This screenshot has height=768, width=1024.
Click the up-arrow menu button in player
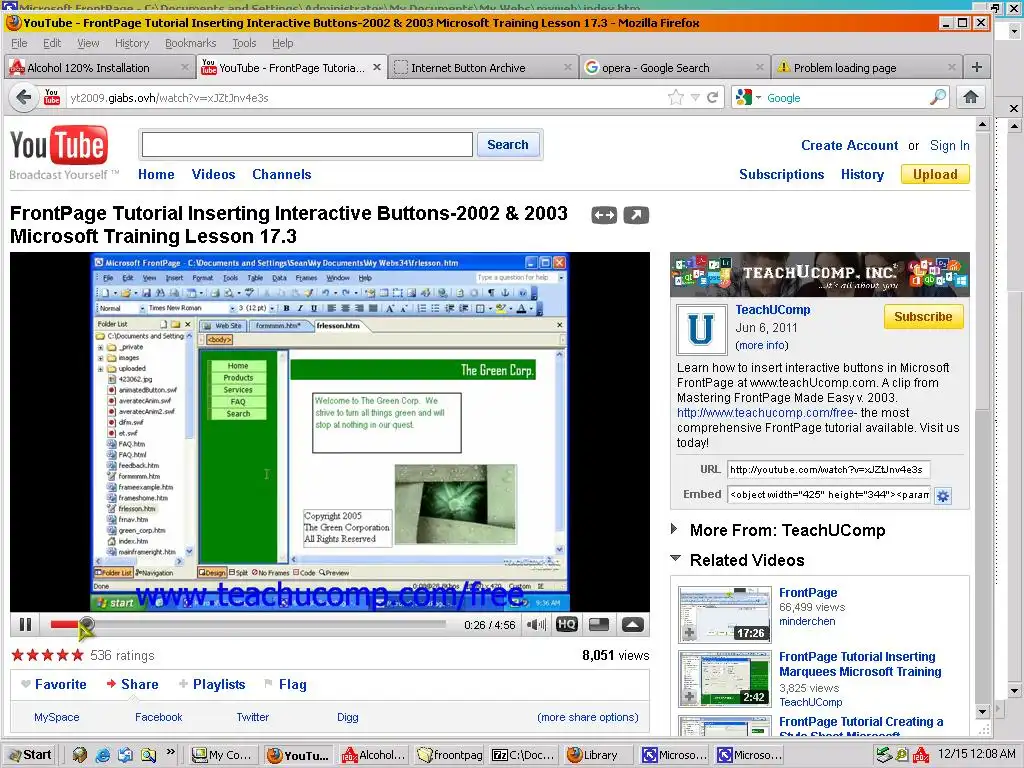point(632,624)
